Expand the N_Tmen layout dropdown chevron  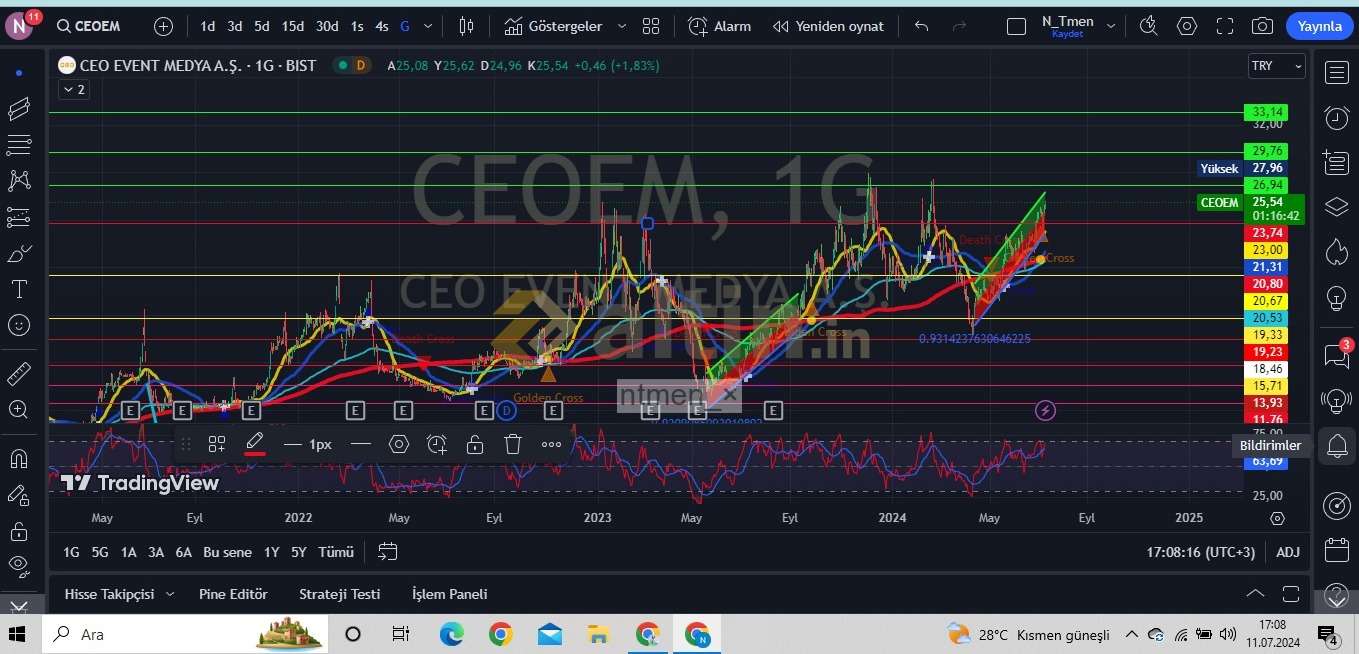[1110, 26]
